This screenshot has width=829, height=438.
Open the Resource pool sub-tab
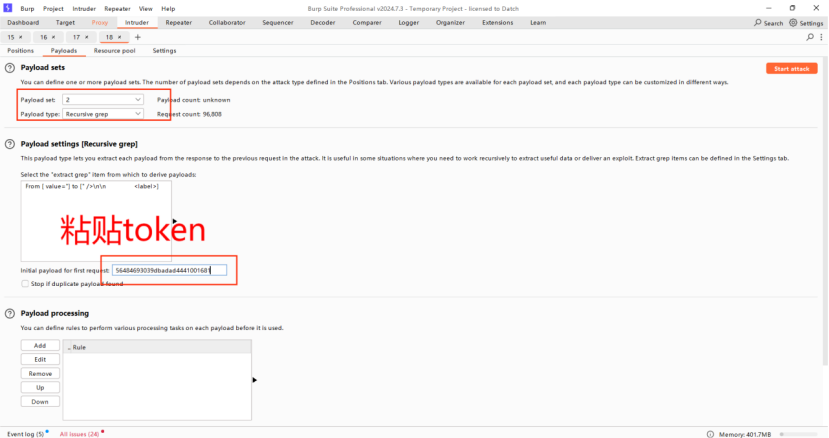coord(115,51)
